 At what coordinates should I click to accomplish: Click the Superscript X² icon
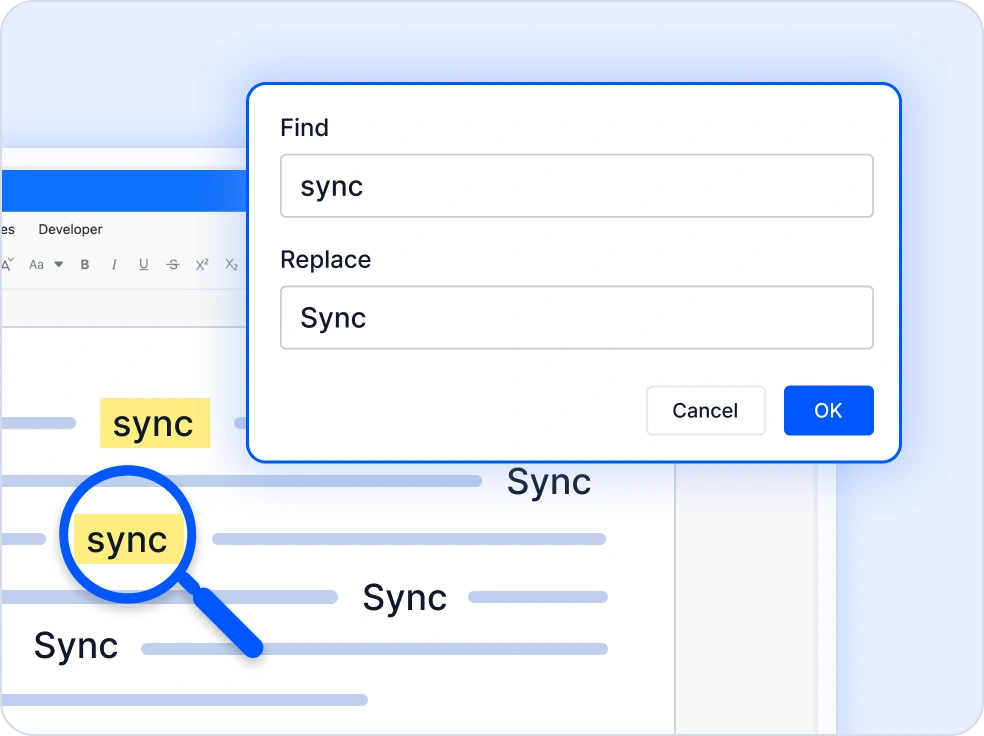point(202,265)
